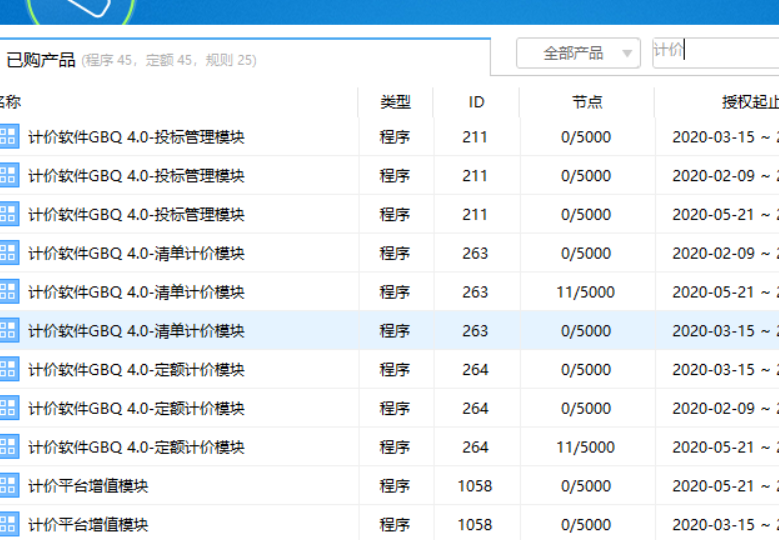
Task: Click ID 264 in the 2020-02-09 row
Action: pos(475,408)
